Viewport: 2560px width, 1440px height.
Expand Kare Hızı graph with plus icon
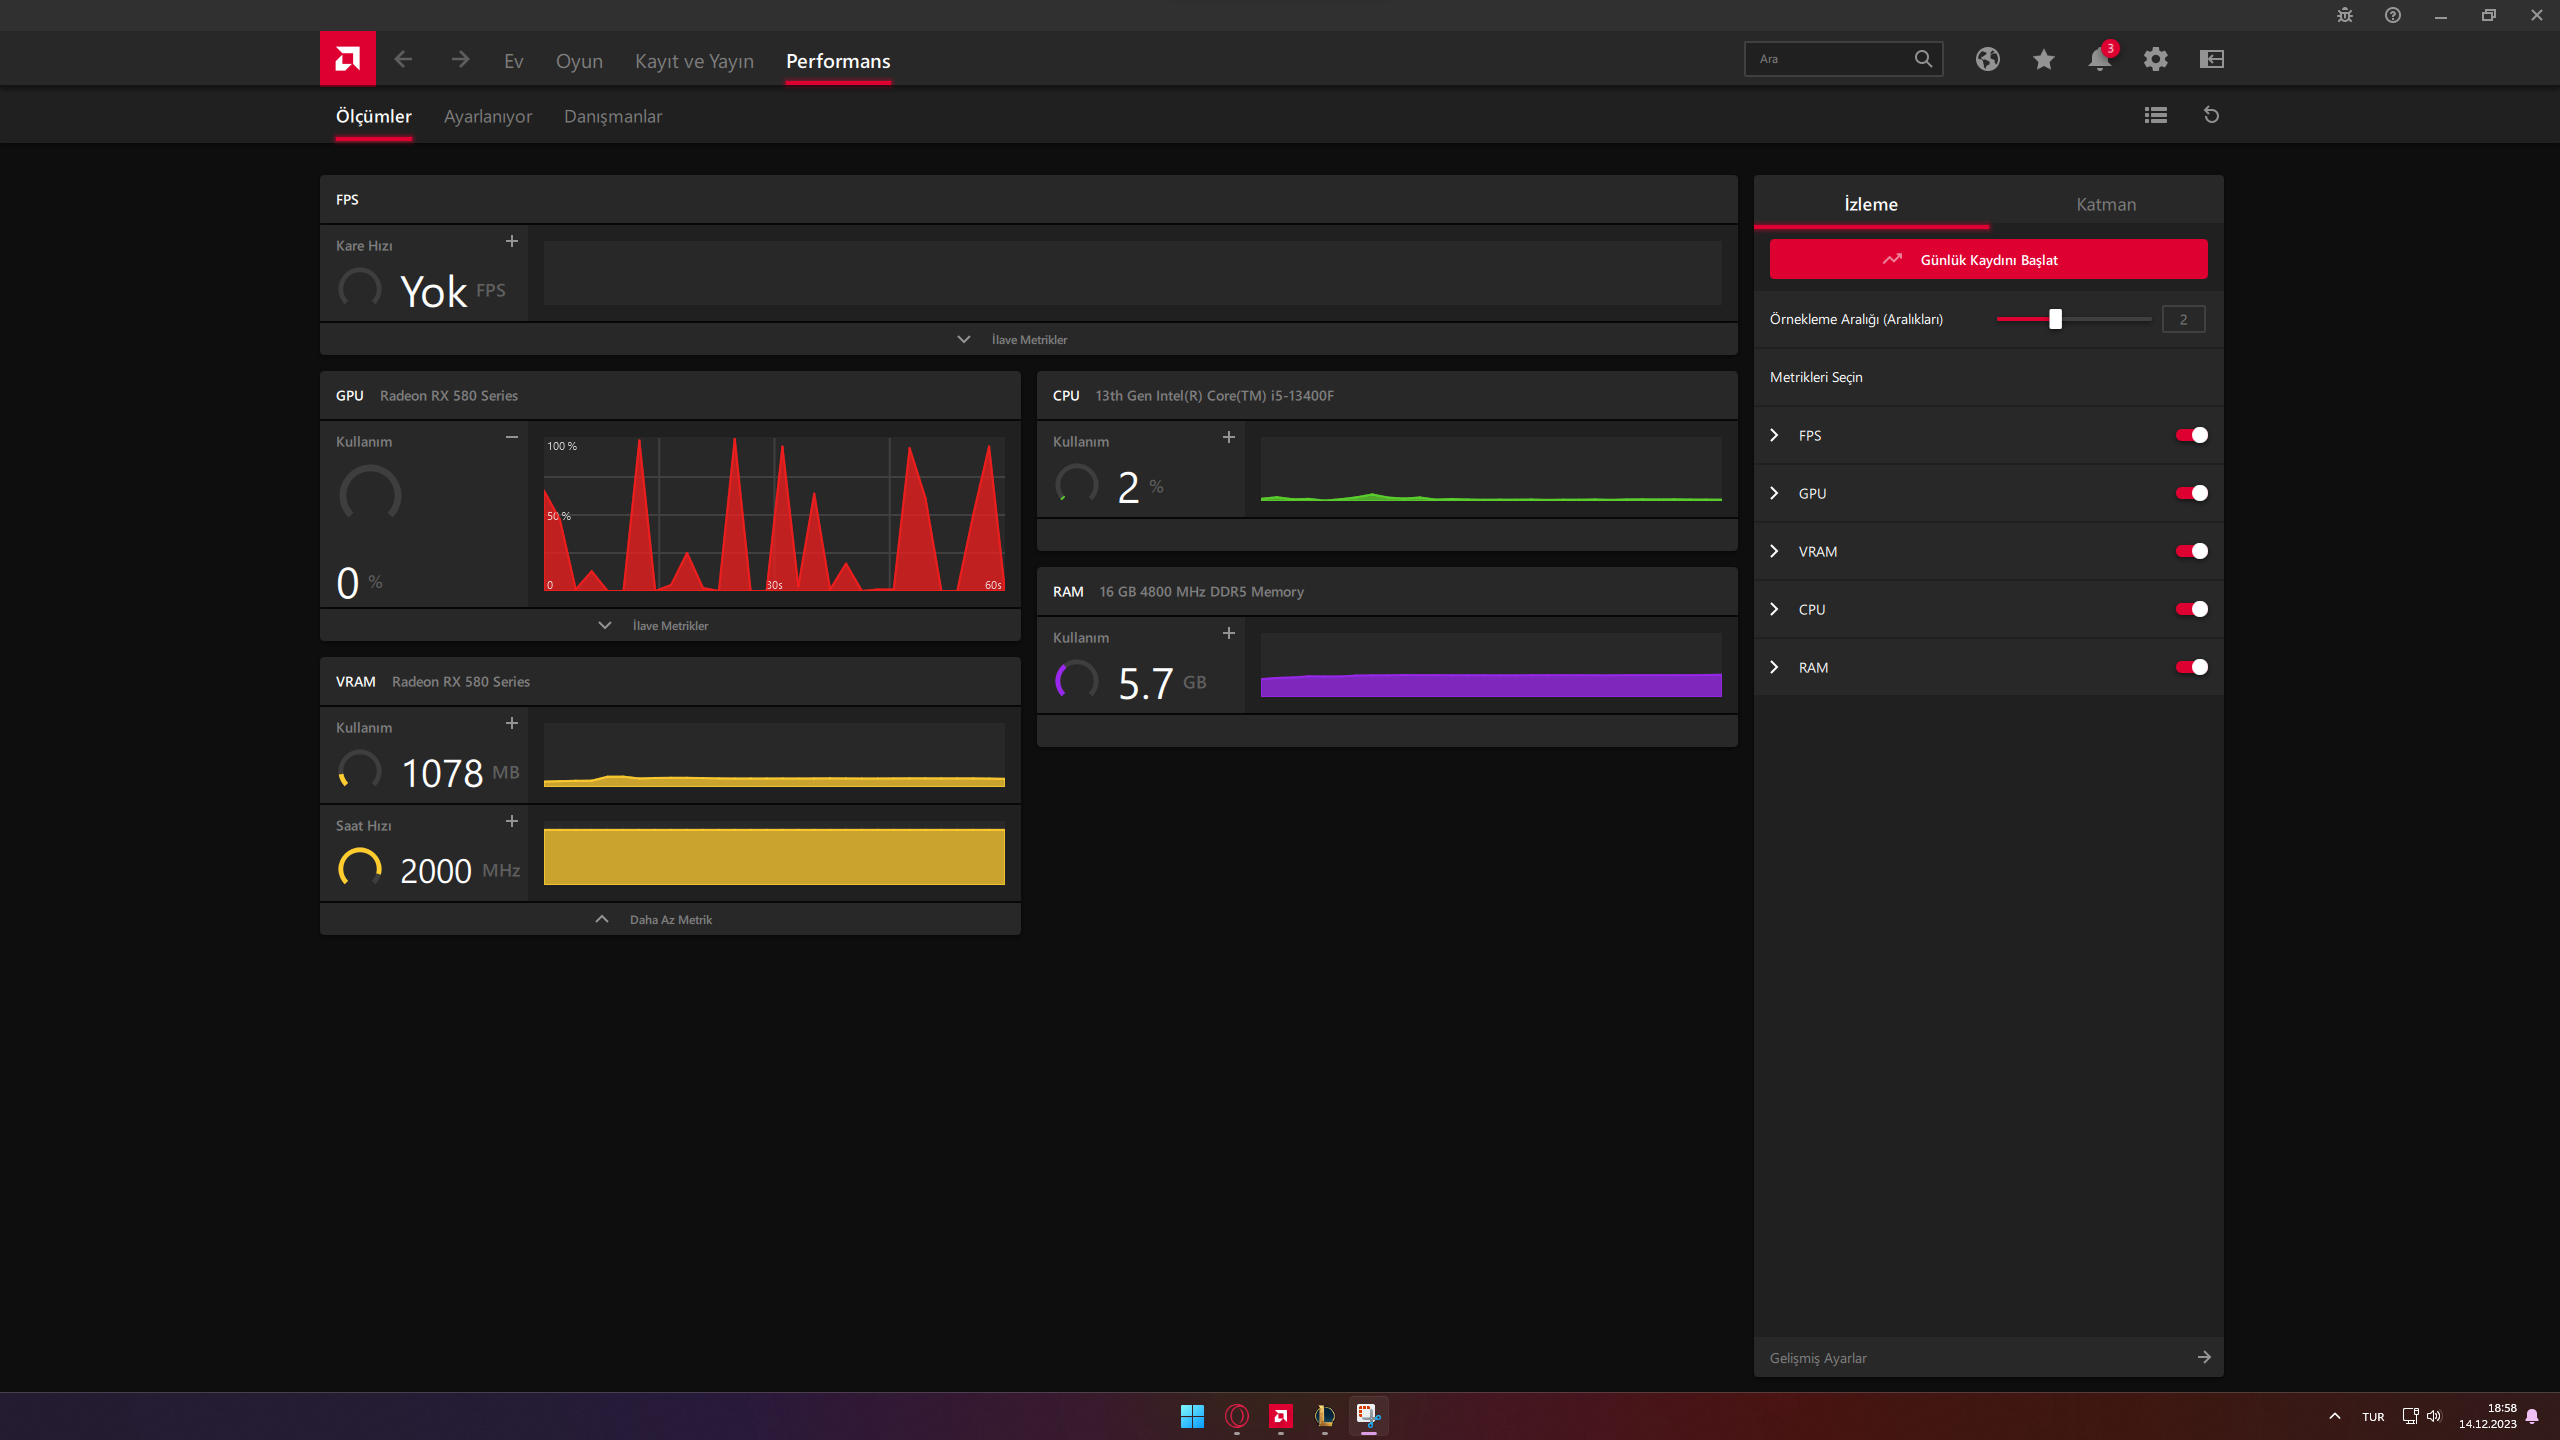coord(511,241)
